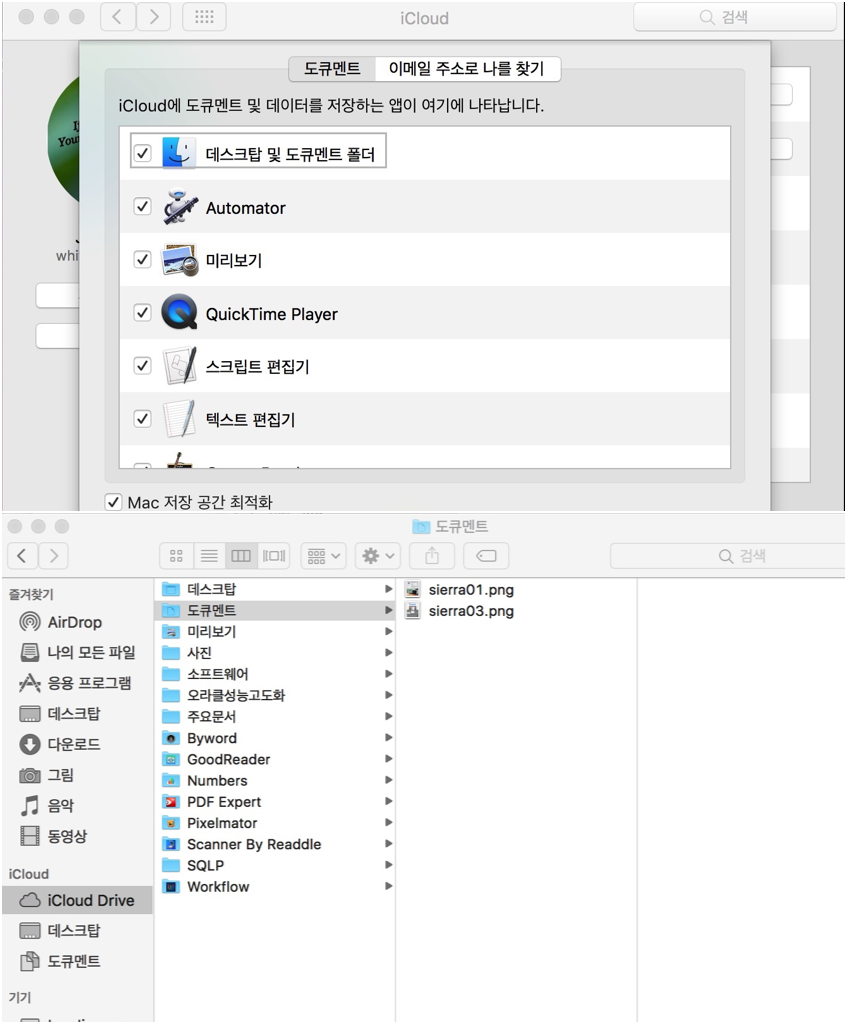Image resolution: width=847 pixels, height=1024 pixels.
Task: Go forward in iCloud preferences window
Action: click(x=154, y=17)
